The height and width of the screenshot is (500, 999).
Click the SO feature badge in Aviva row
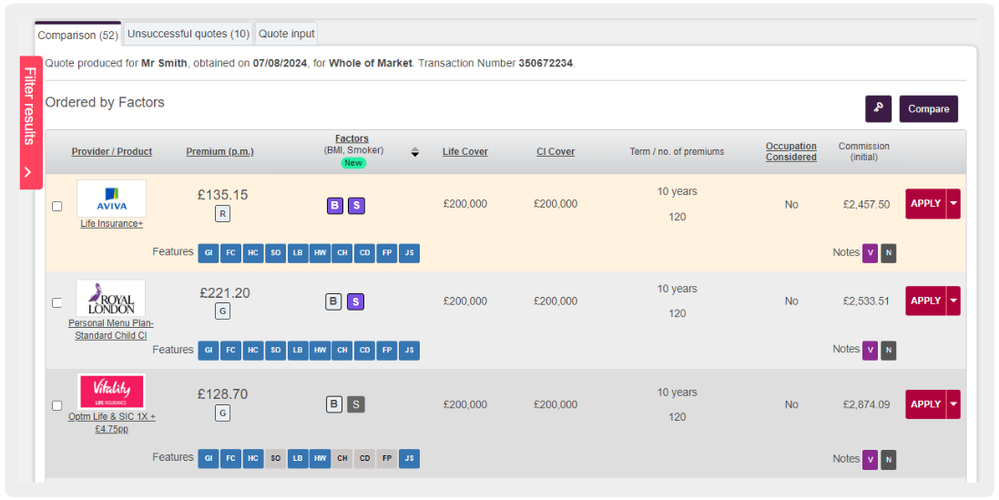[275, 253]
